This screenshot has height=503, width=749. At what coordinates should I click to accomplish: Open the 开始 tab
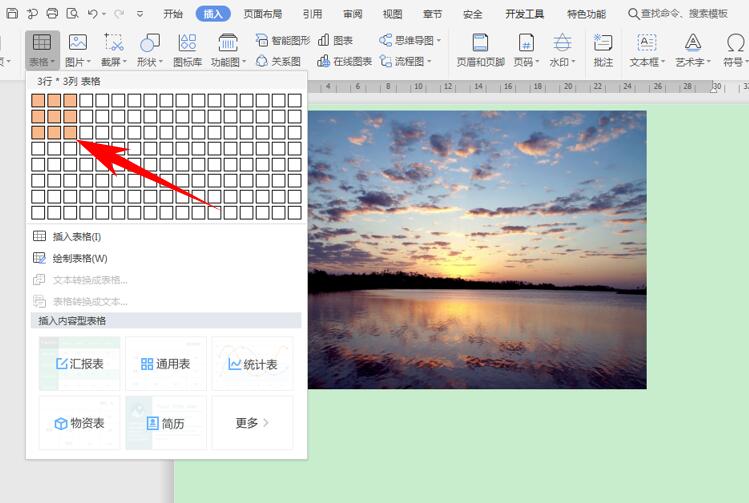tap(173, 14)
